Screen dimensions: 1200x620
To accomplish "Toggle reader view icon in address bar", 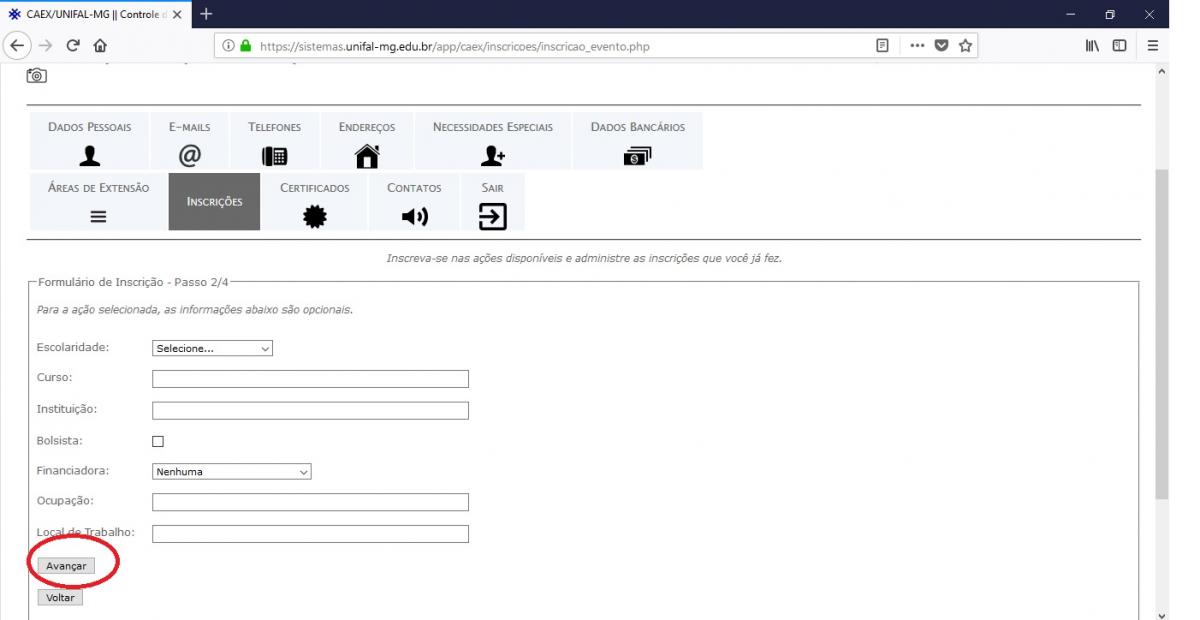I will [x=883, y=46].
